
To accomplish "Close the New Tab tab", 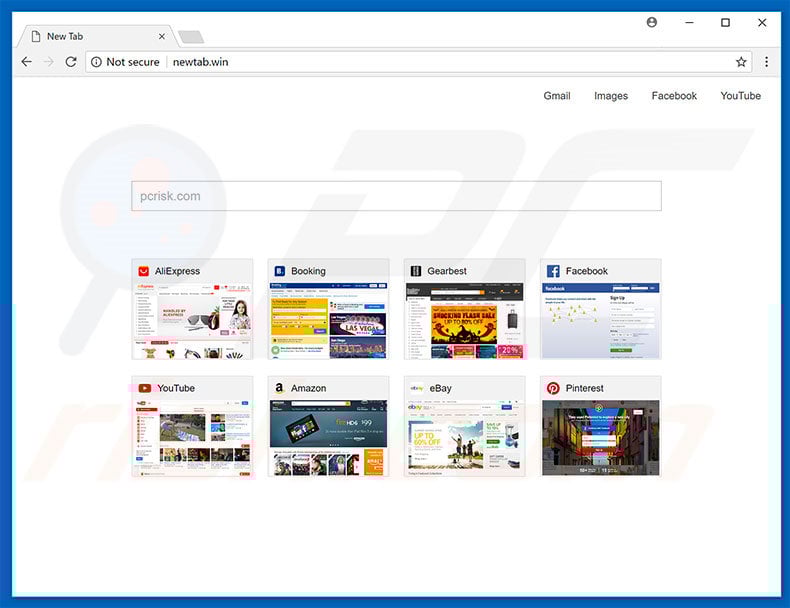I will pos(161,36).
